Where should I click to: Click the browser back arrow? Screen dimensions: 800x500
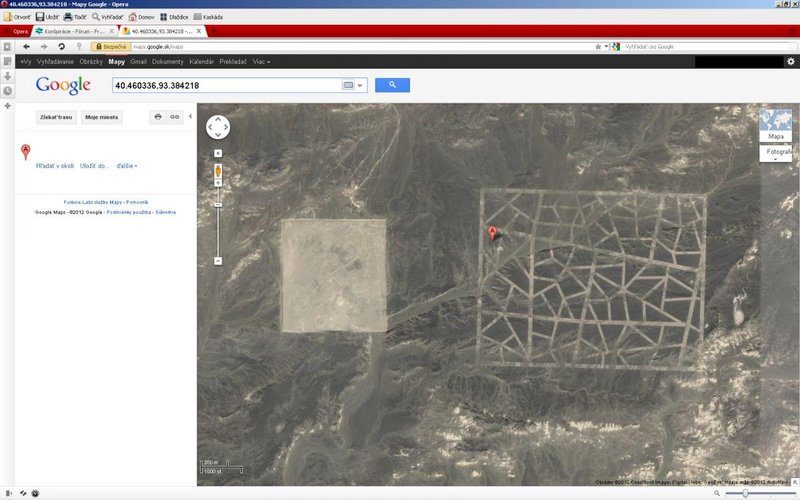[x=29, y=46]
